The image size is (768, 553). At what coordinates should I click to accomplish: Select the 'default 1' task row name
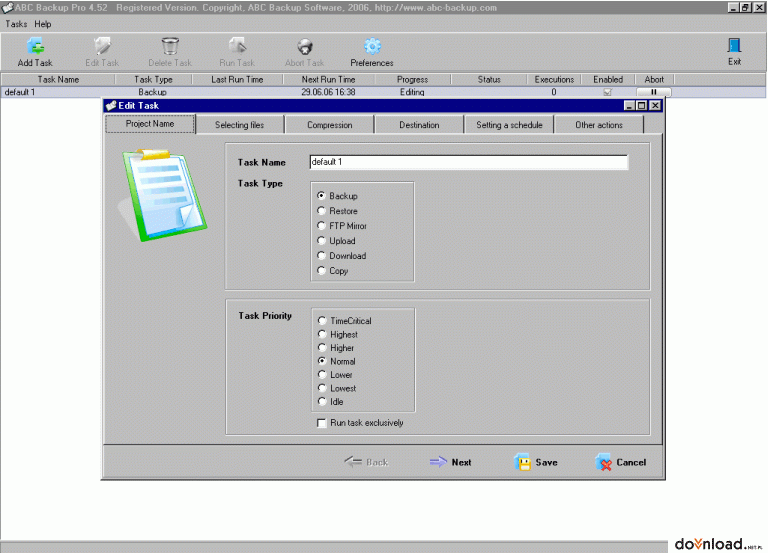[20, 92]
